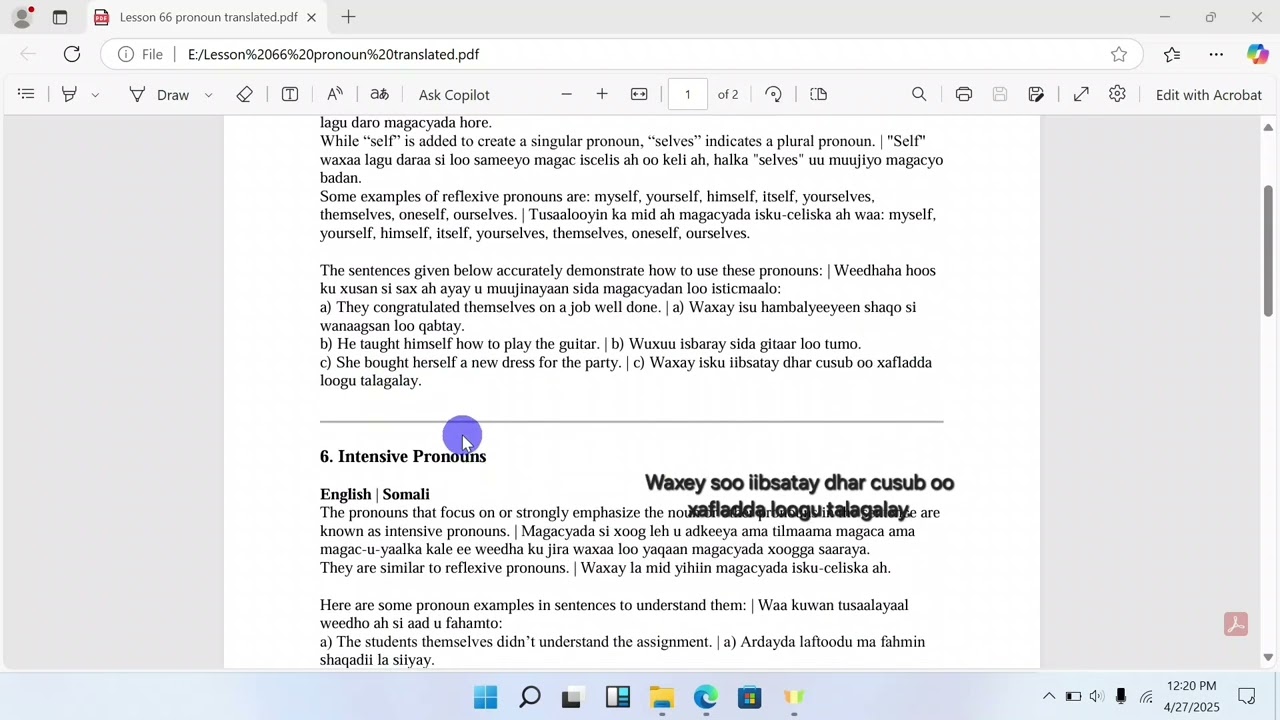Click the Save icon in the toolbar
Image resolution: width=1280 pixels, height=720 pixels.
1000,94
